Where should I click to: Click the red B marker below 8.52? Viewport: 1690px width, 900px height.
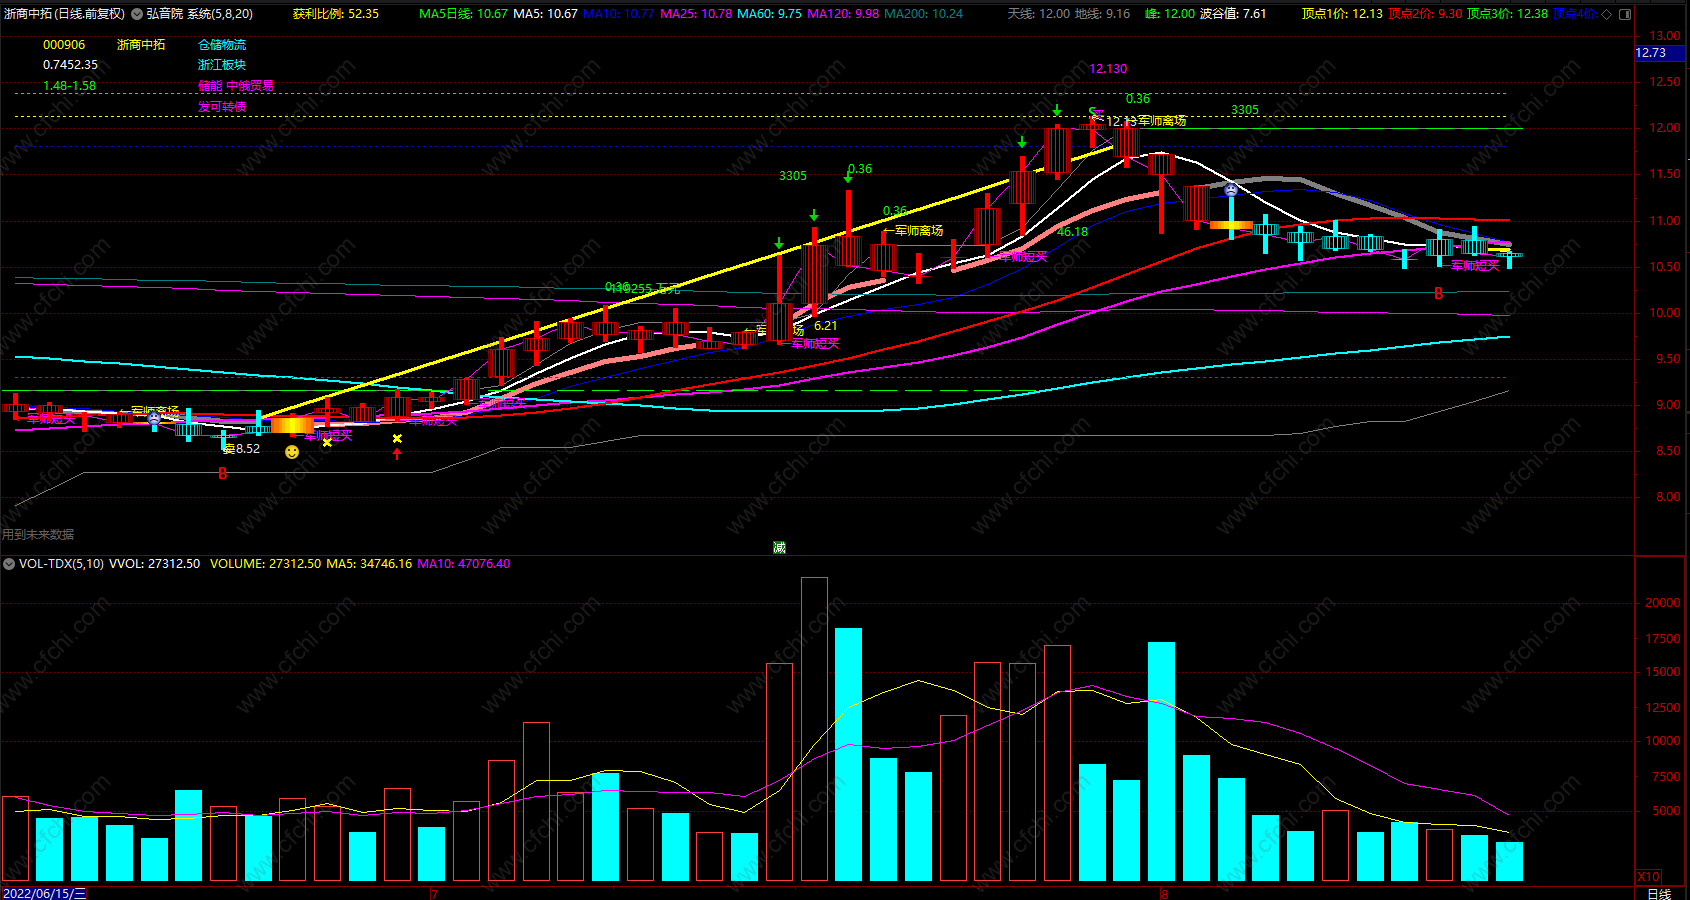tap(223, 474)
